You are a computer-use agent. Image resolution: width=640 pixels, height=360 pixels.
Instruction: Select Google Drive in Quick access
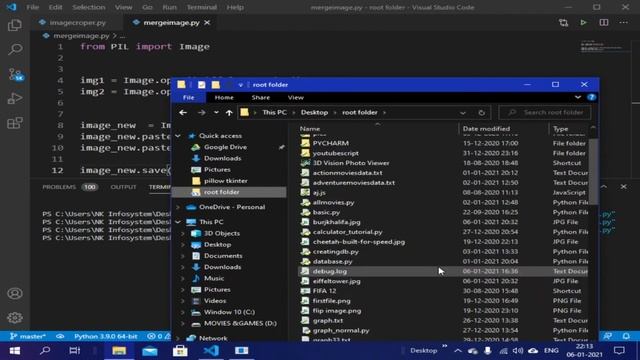[225, 147]
